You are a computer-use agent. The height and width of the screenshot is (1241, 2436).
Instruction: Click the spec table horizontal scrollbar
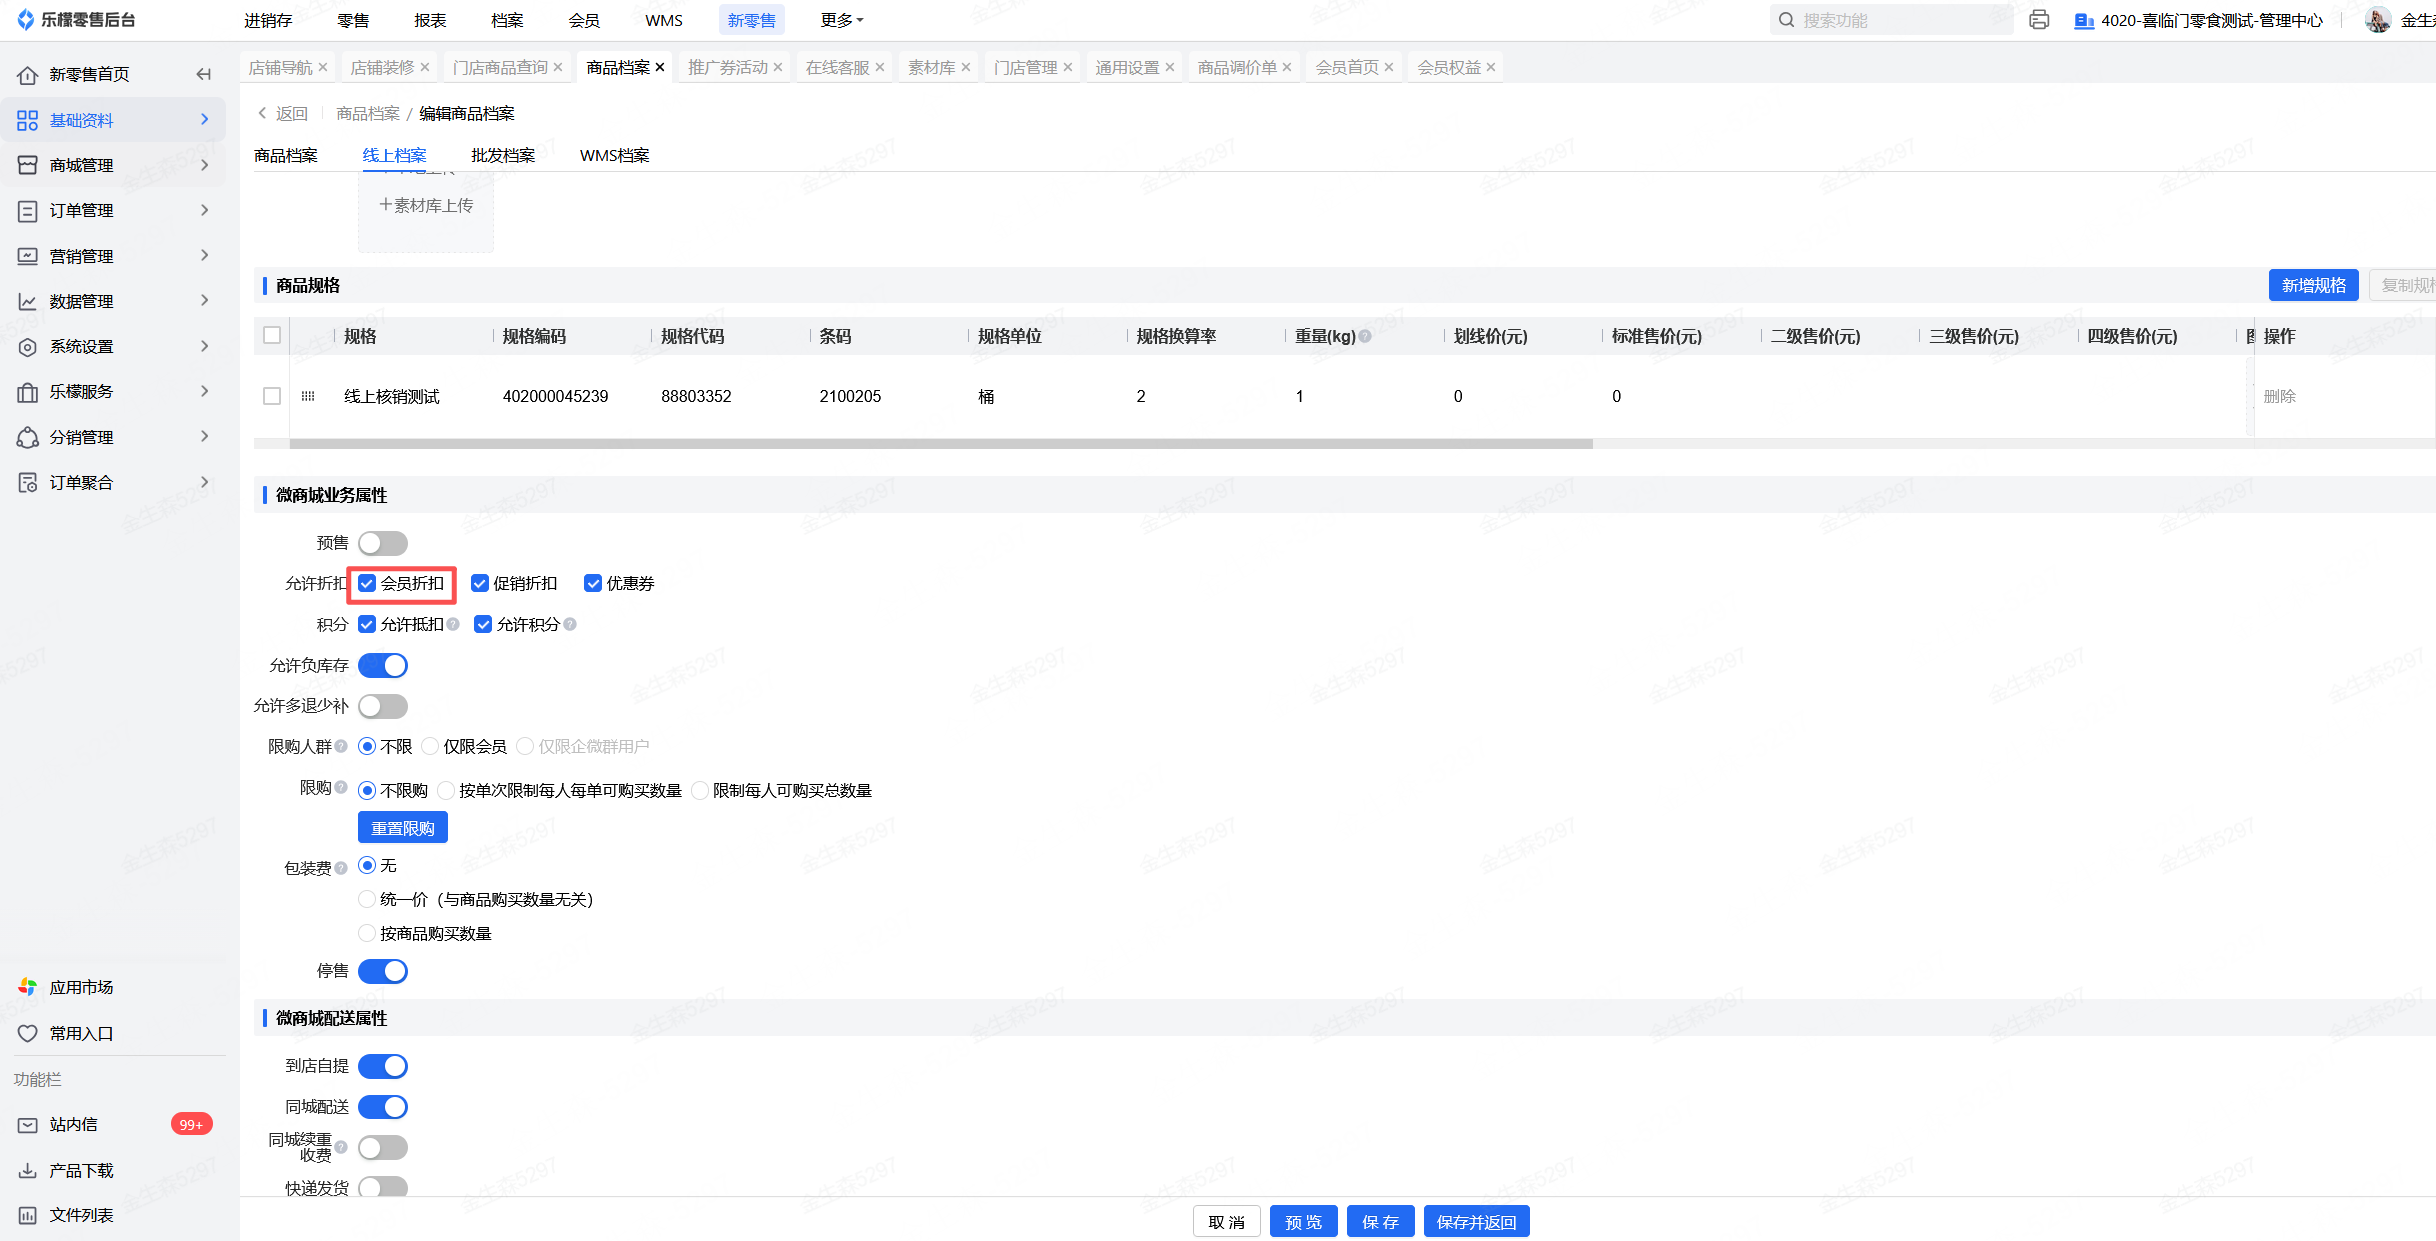940,443
